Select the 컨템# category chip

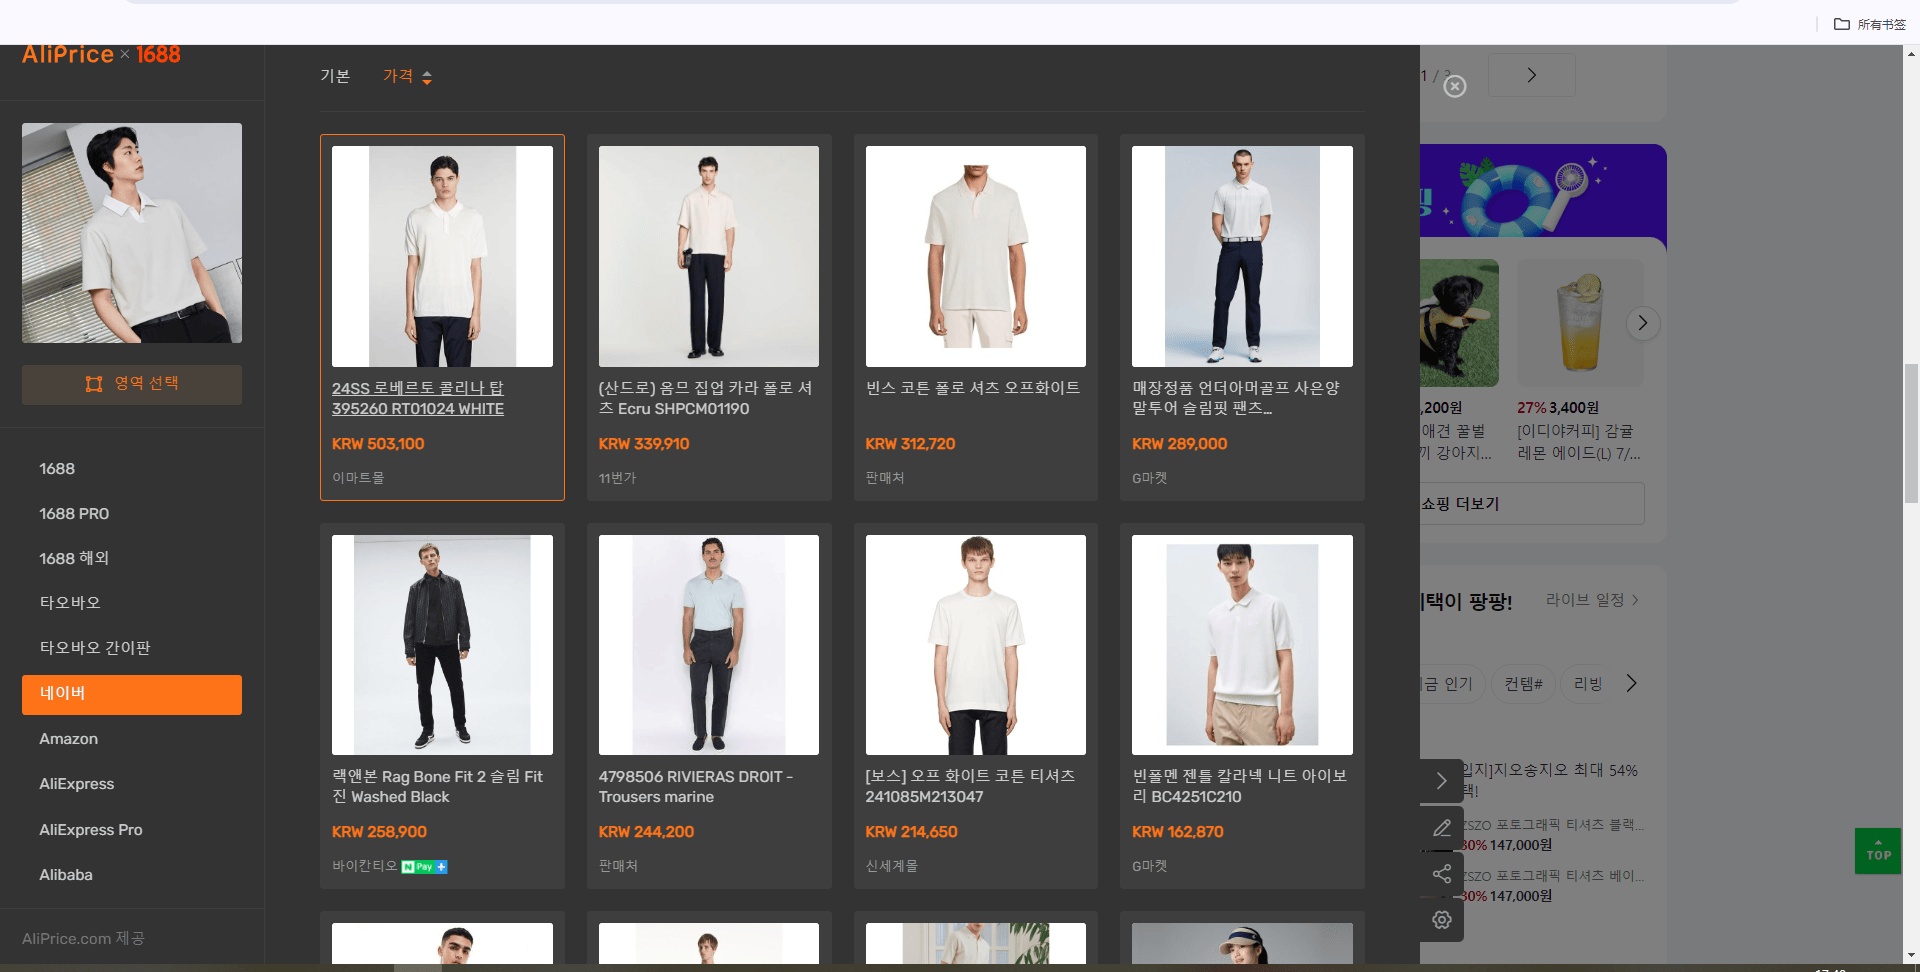pyautogui.click(x=1524, y=684)
